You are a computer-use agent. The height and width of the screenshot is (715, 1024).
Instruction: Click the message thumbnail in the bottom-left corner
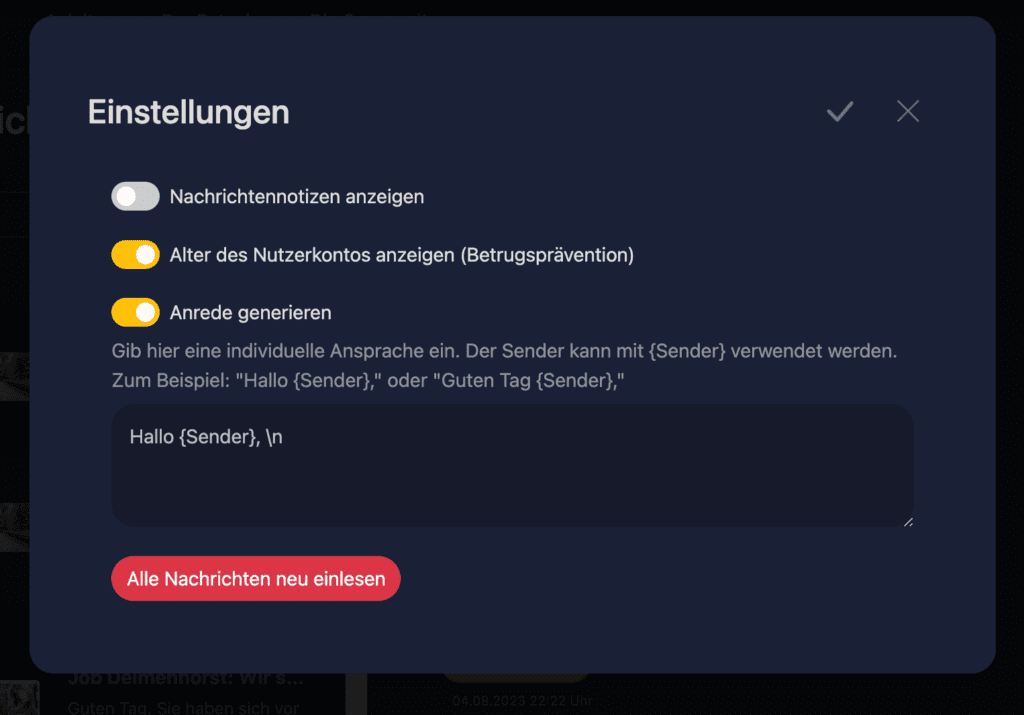point(20,697)
